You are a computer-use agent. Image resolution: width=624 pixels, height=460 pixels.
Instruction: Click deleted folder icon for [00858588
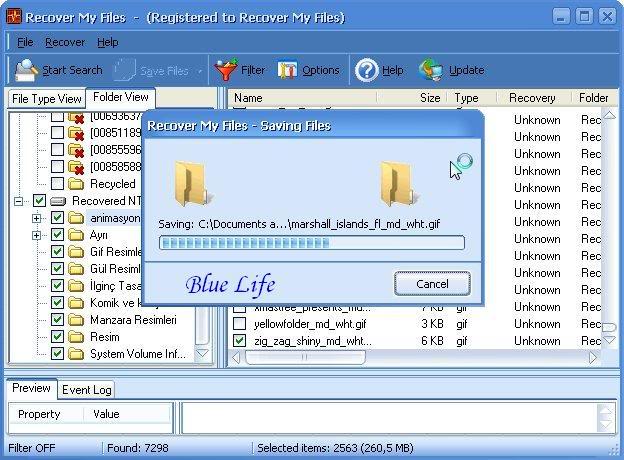(76, 168)
